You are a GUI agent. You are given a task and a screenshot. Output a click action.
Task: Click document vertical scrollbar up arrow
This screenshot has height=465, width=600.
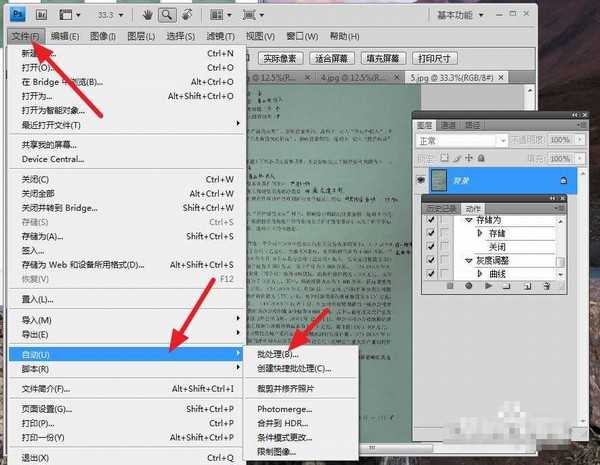pos(530,90)
